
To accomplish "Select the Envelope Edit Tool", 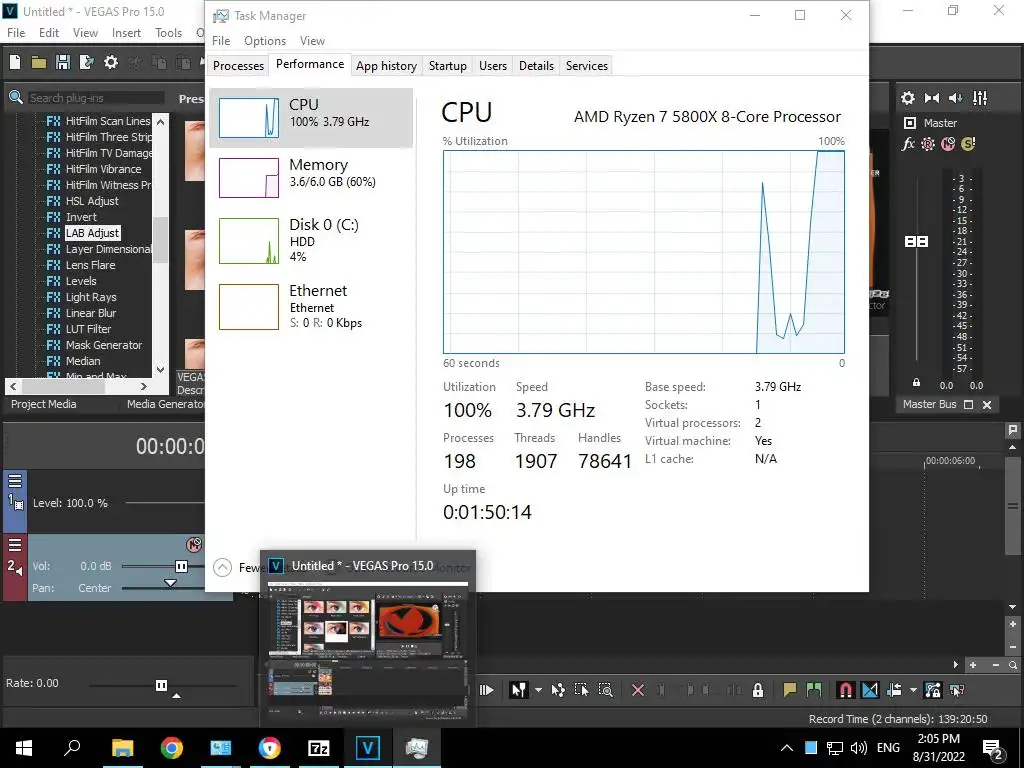I will tap(558, 690).
